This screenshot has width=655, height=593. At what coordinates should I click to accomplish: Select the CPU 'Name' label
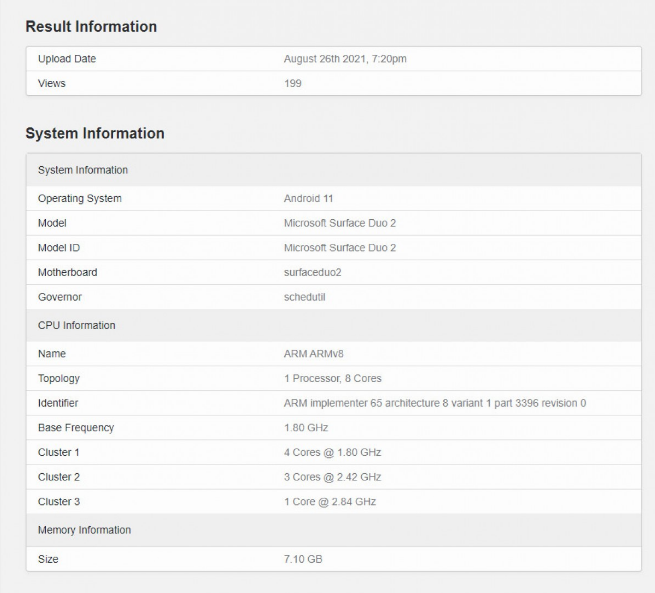point(52,354)
